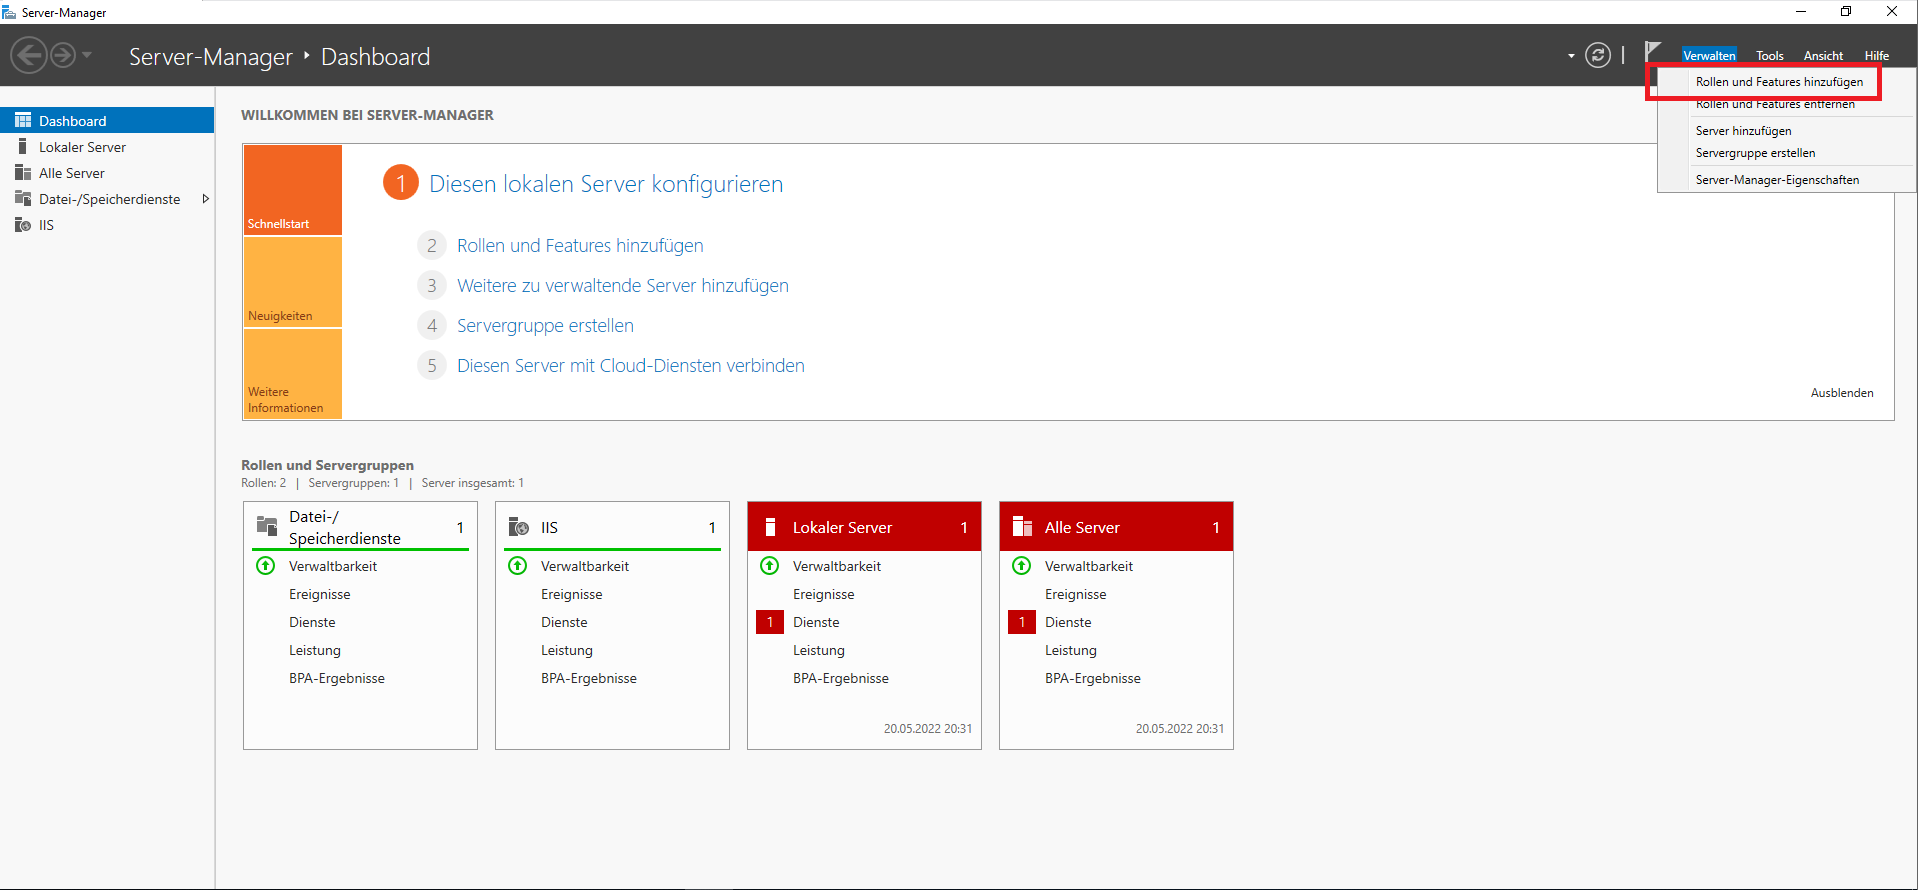Click the red Dienste alert badge in Lokaler Server tile
Image resolution: width=1918 pixels, height=890 pixels.
coord(770,622)
